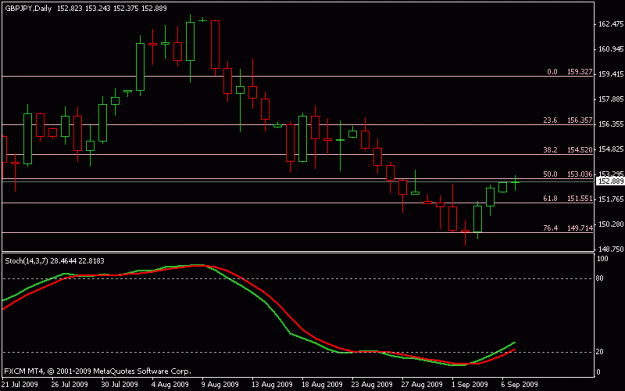Image resolution: width=625 pixels, height=391 pixels.
Task: Select the 150.280 price axis label
Action: (x=611, y=224)
